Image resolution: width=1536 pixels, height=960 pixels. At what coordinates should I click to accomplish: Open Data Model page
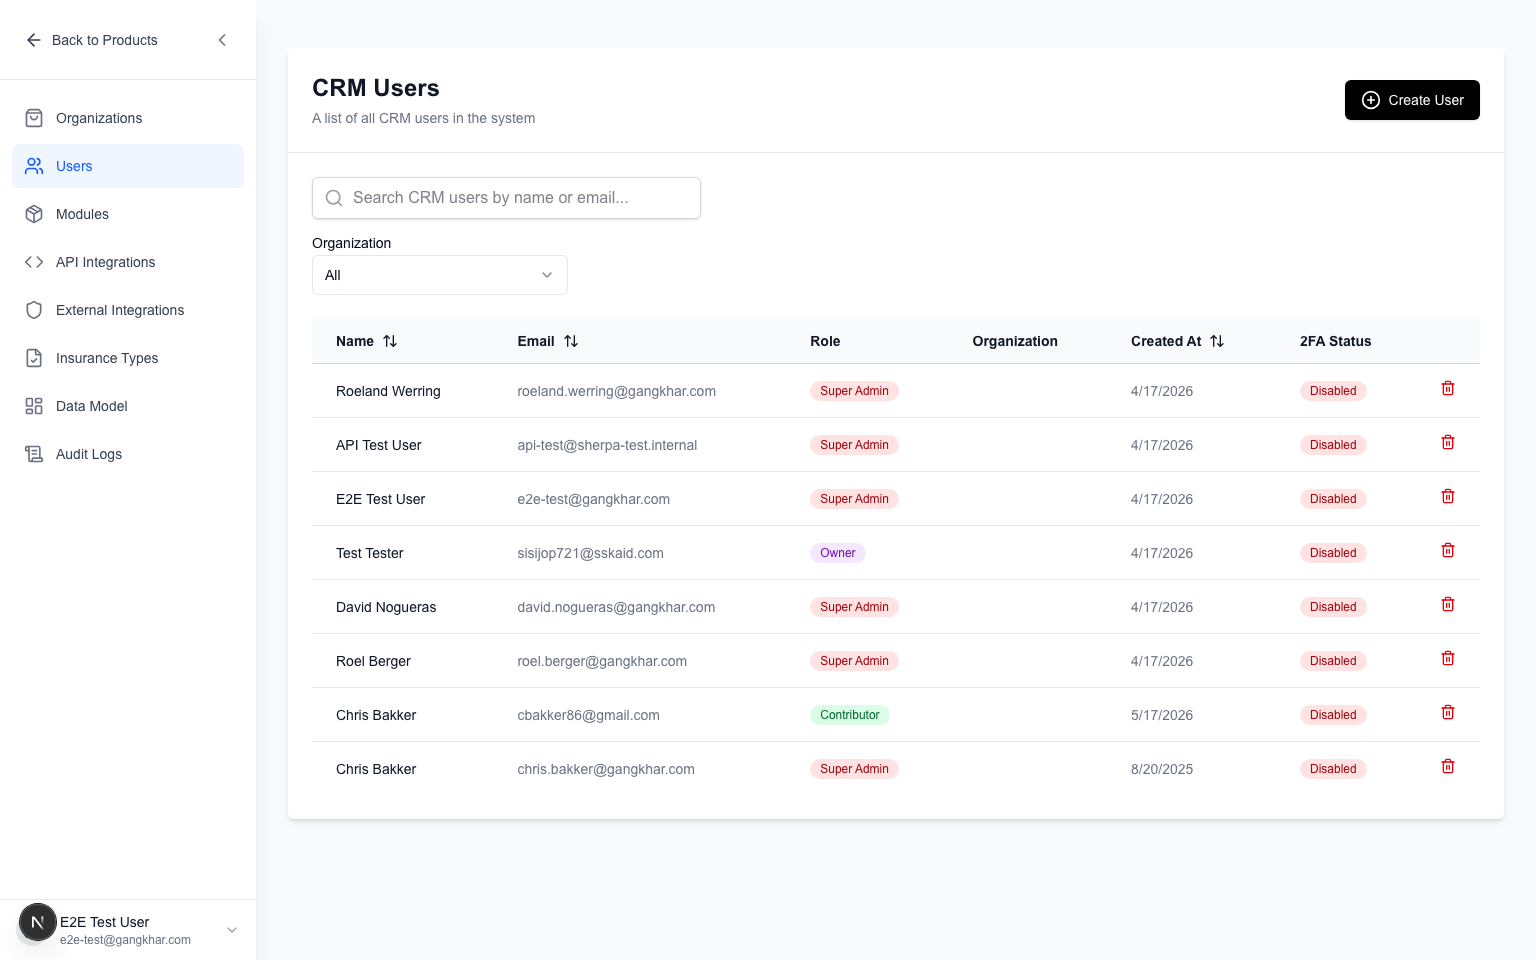coord(128,406)
